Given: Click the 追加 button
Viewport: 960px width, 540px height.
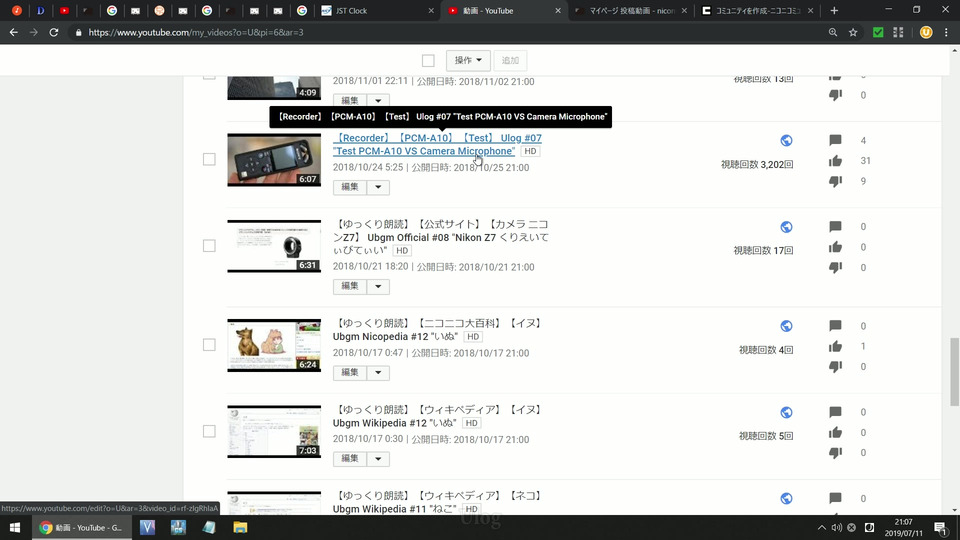Looking at the screenshot, I should (x=510, y=61).
